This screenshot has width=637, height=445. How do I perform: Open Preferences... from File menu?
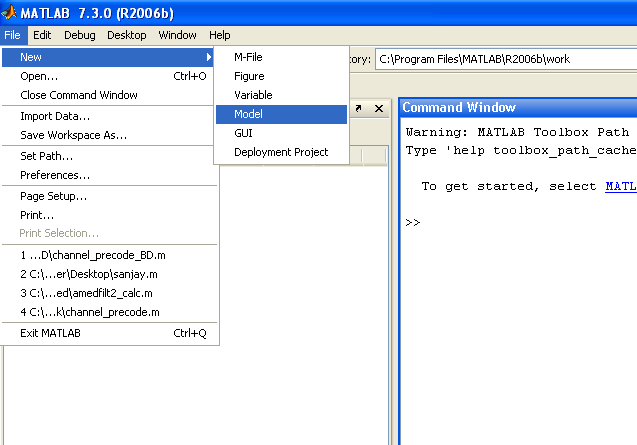coord(108,175)
